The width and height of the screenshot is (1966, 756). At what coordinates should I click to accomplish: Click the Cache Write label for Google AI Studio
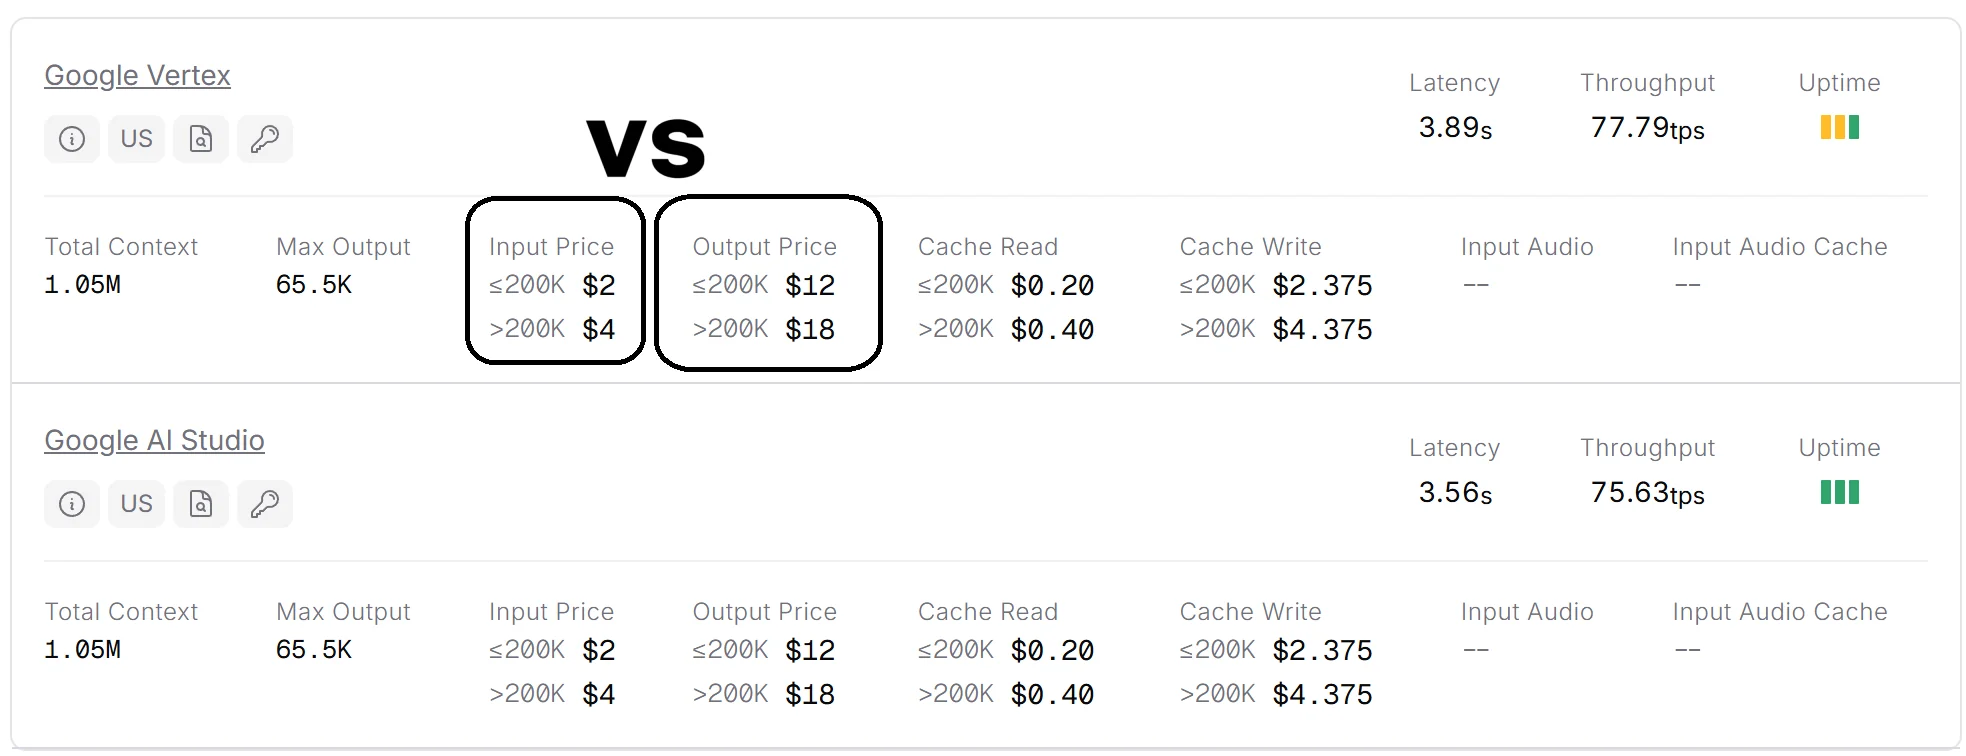coord(1250,612)
